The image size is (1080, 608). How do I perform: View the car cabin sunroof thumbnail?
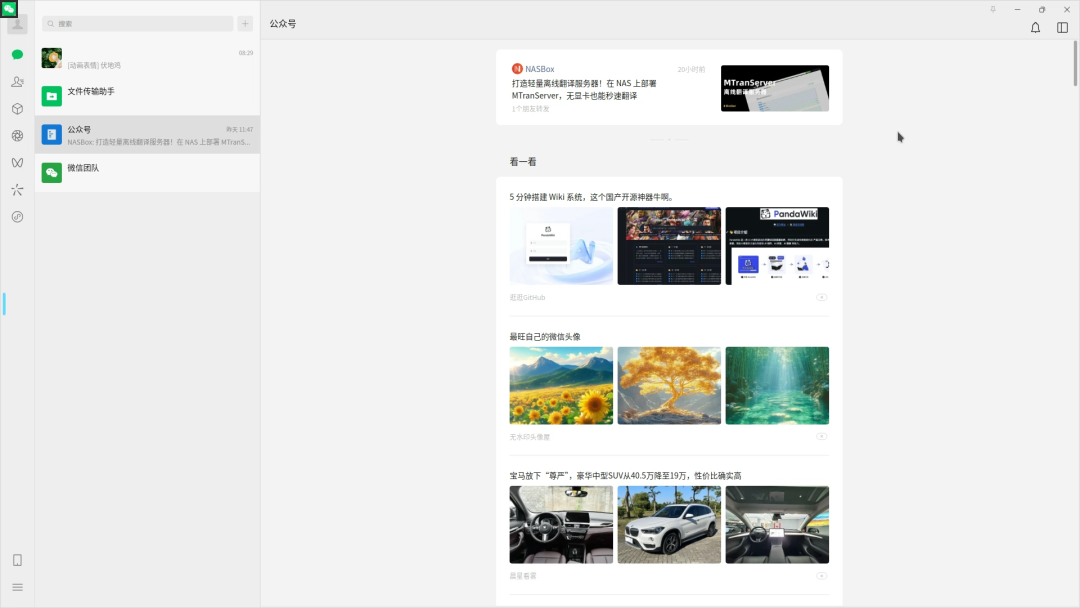click(777, 525)
